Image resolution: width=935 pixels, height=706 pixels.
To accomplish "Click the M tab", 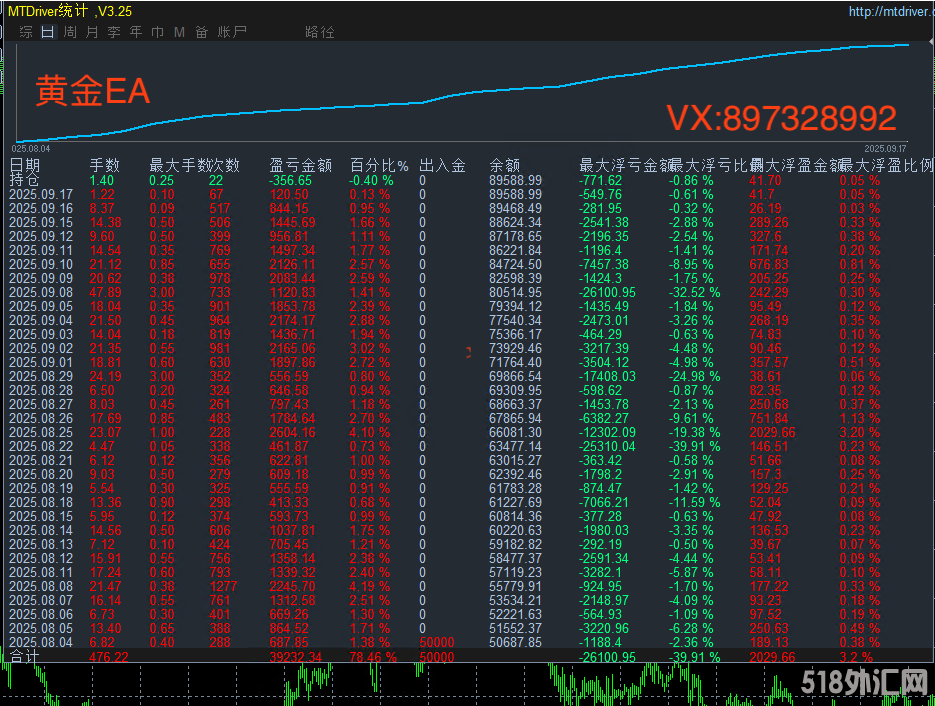I will click(179, 32).
